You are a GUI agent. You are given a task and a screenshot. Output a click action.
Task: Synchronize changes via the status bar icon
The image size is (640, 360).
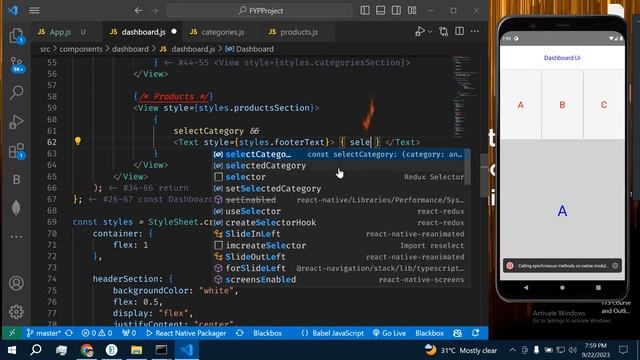point(69,333)
